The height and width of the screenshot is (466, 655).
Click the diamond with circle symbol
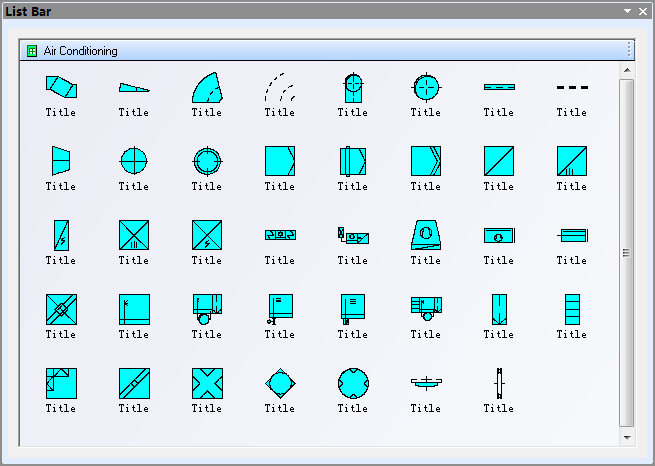279,383
